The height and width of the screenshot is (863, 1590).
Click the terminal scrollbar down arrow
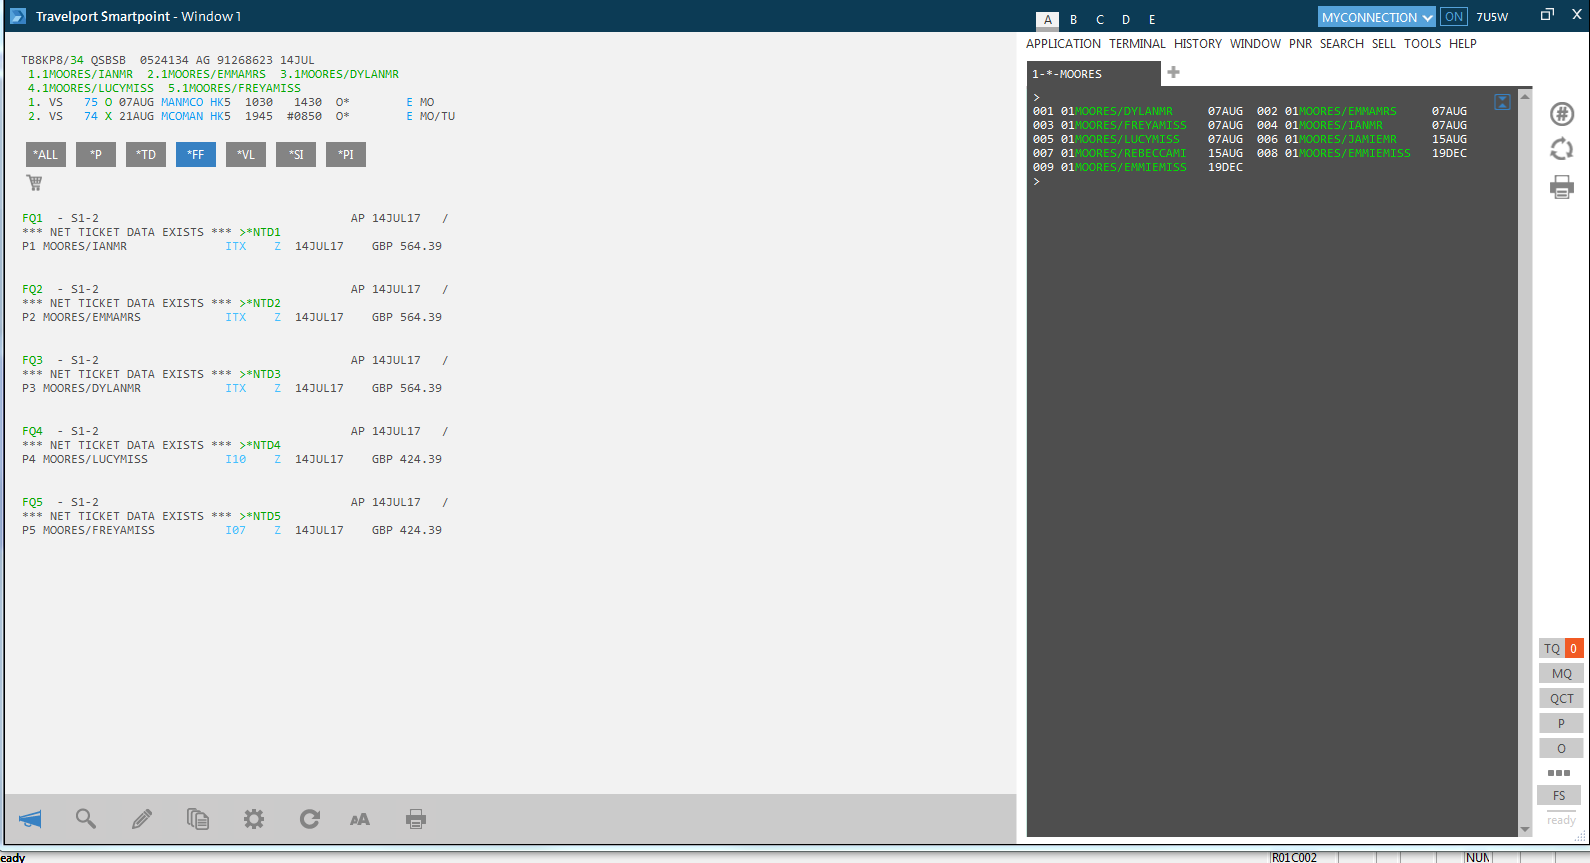point(1525,829)
